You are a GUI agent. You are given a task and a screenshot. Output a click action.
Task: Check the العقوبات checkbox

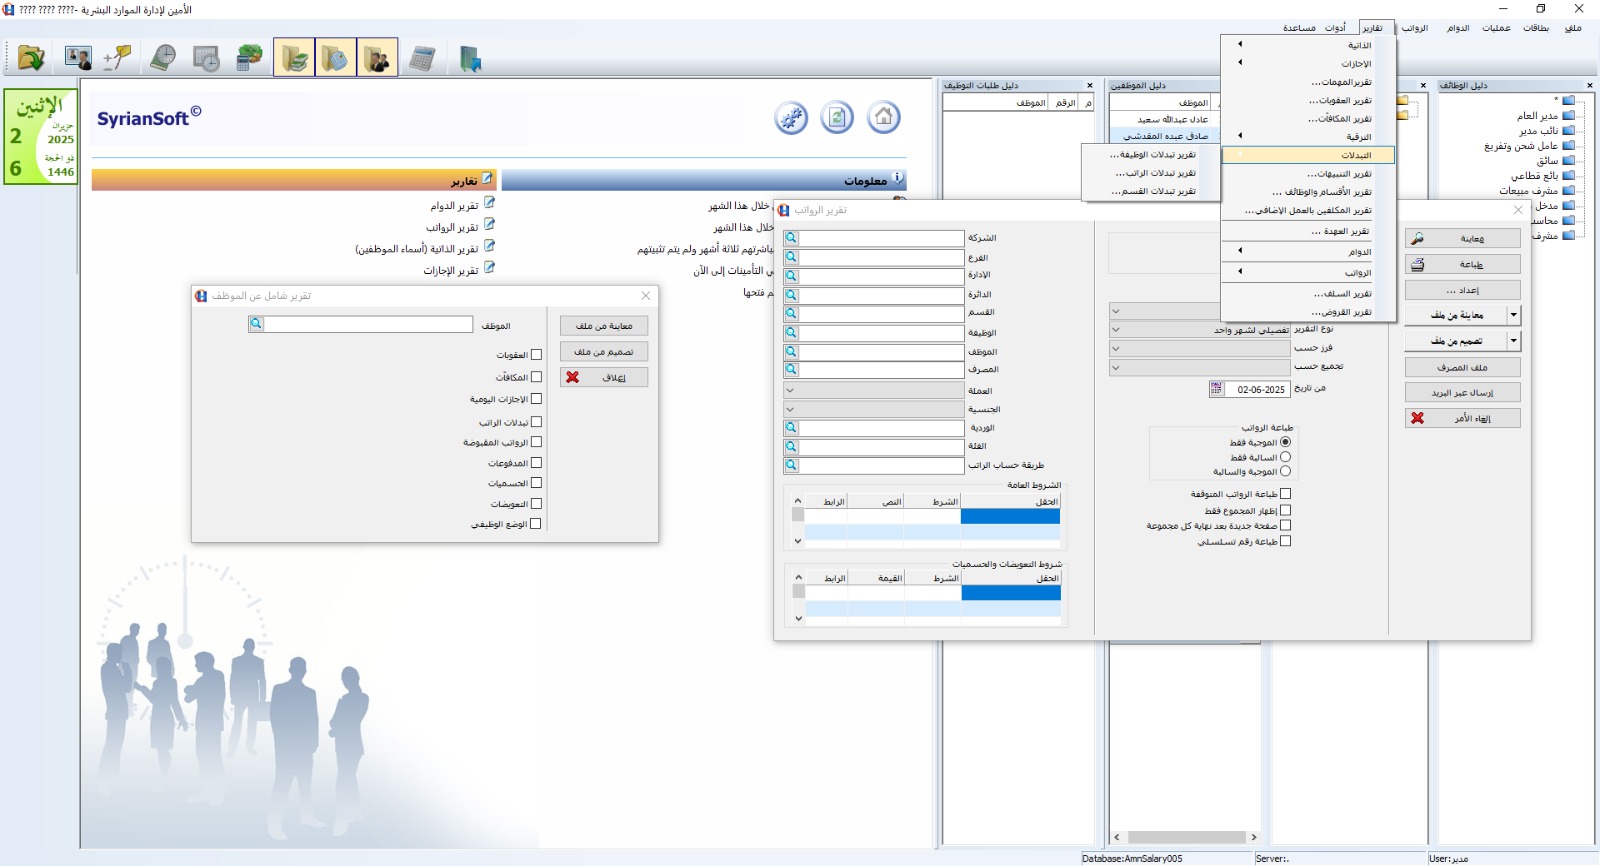point(536,355)
